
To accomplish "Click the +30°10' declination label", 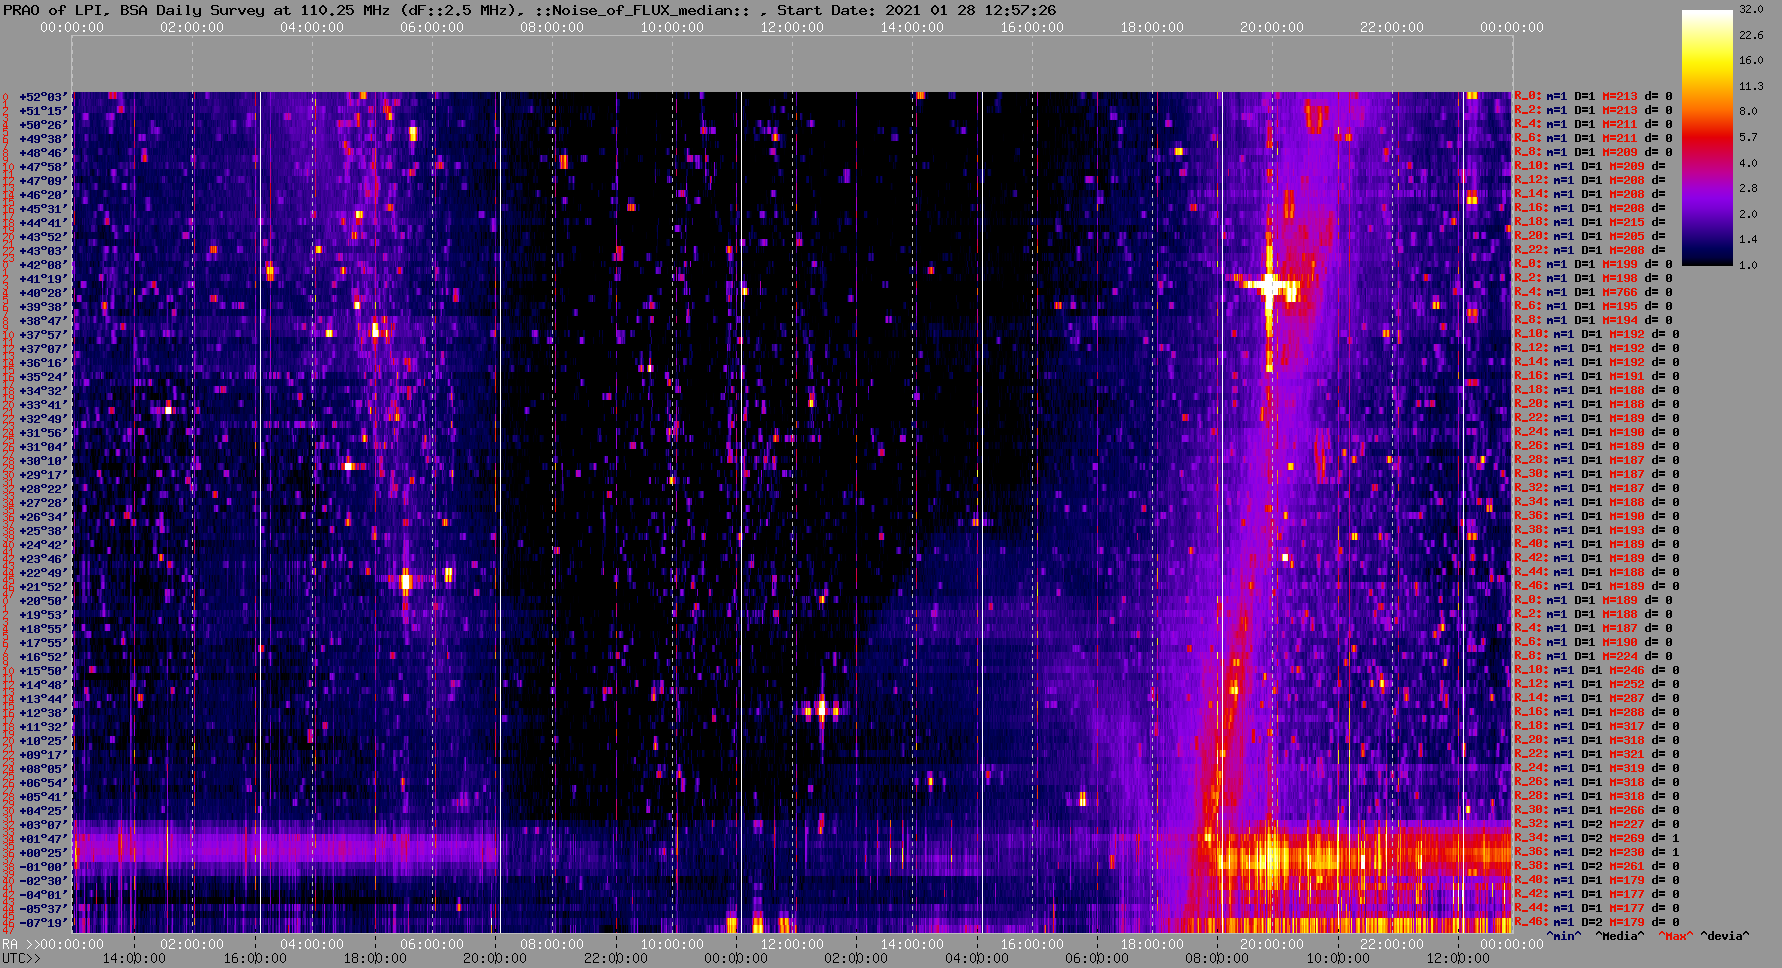I will [x=43, y=461].
